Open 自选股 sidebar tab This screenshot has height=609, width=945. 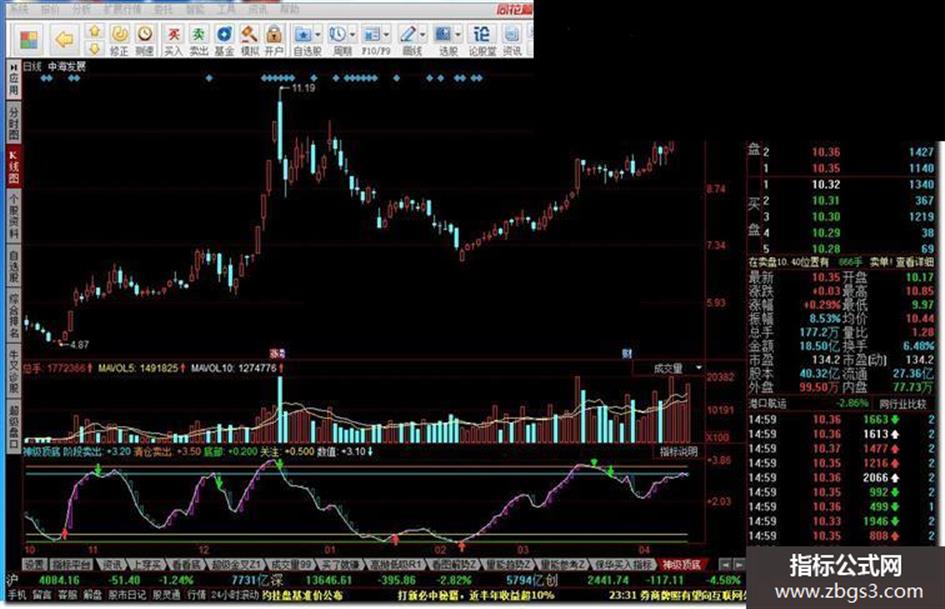pos(13,267)
